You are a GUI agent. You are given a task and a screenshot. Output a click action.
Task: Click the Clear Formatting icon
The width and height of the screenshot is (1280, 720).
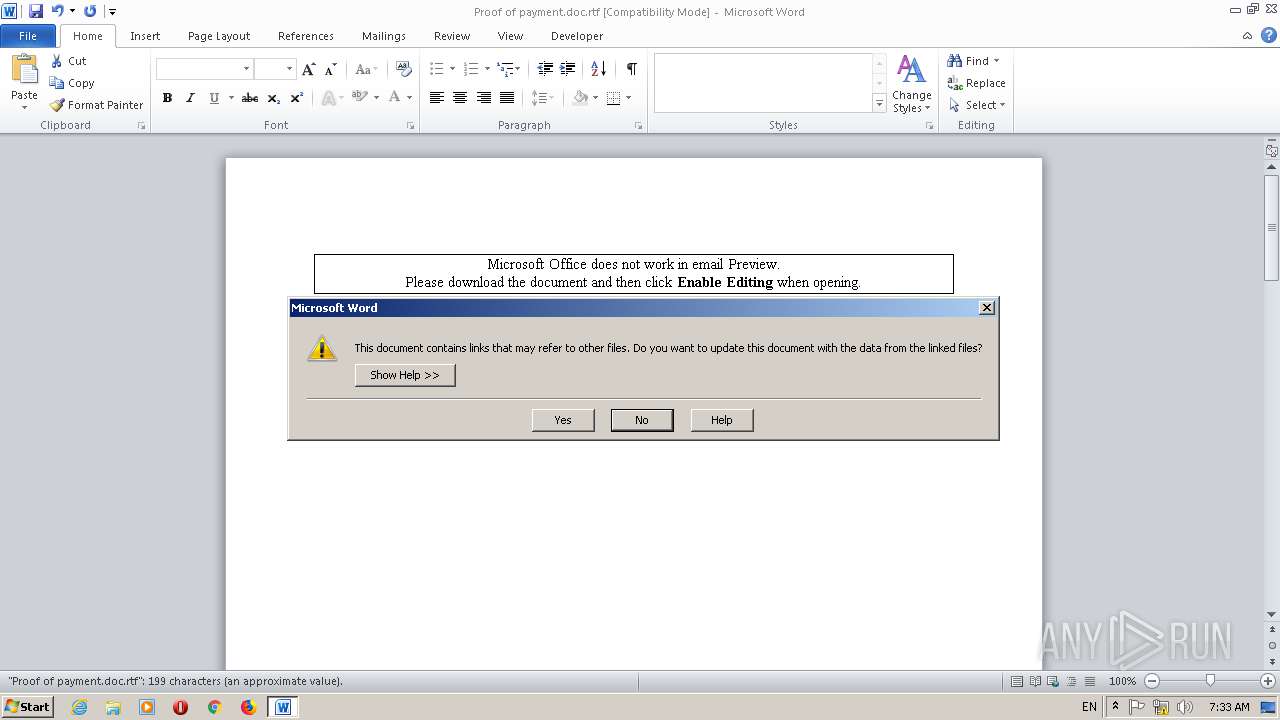coord(404,69)
